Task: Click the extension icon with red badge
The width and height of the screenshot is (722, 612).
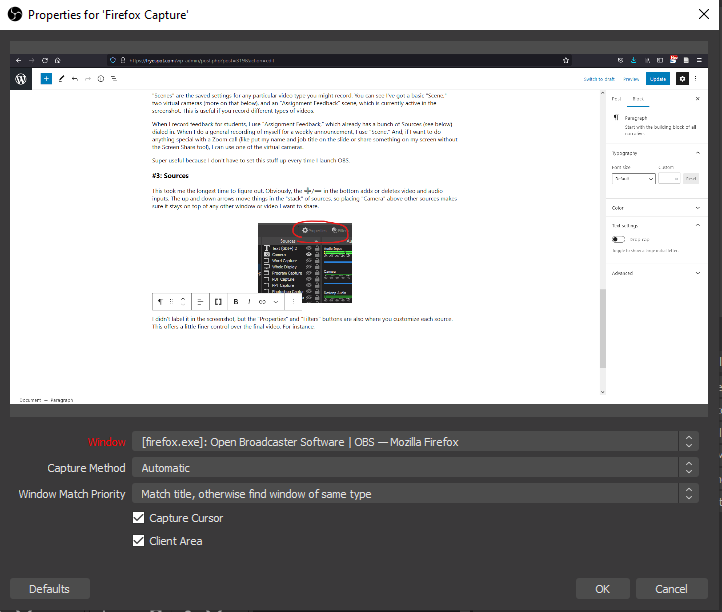Action: tap(674, 60)
